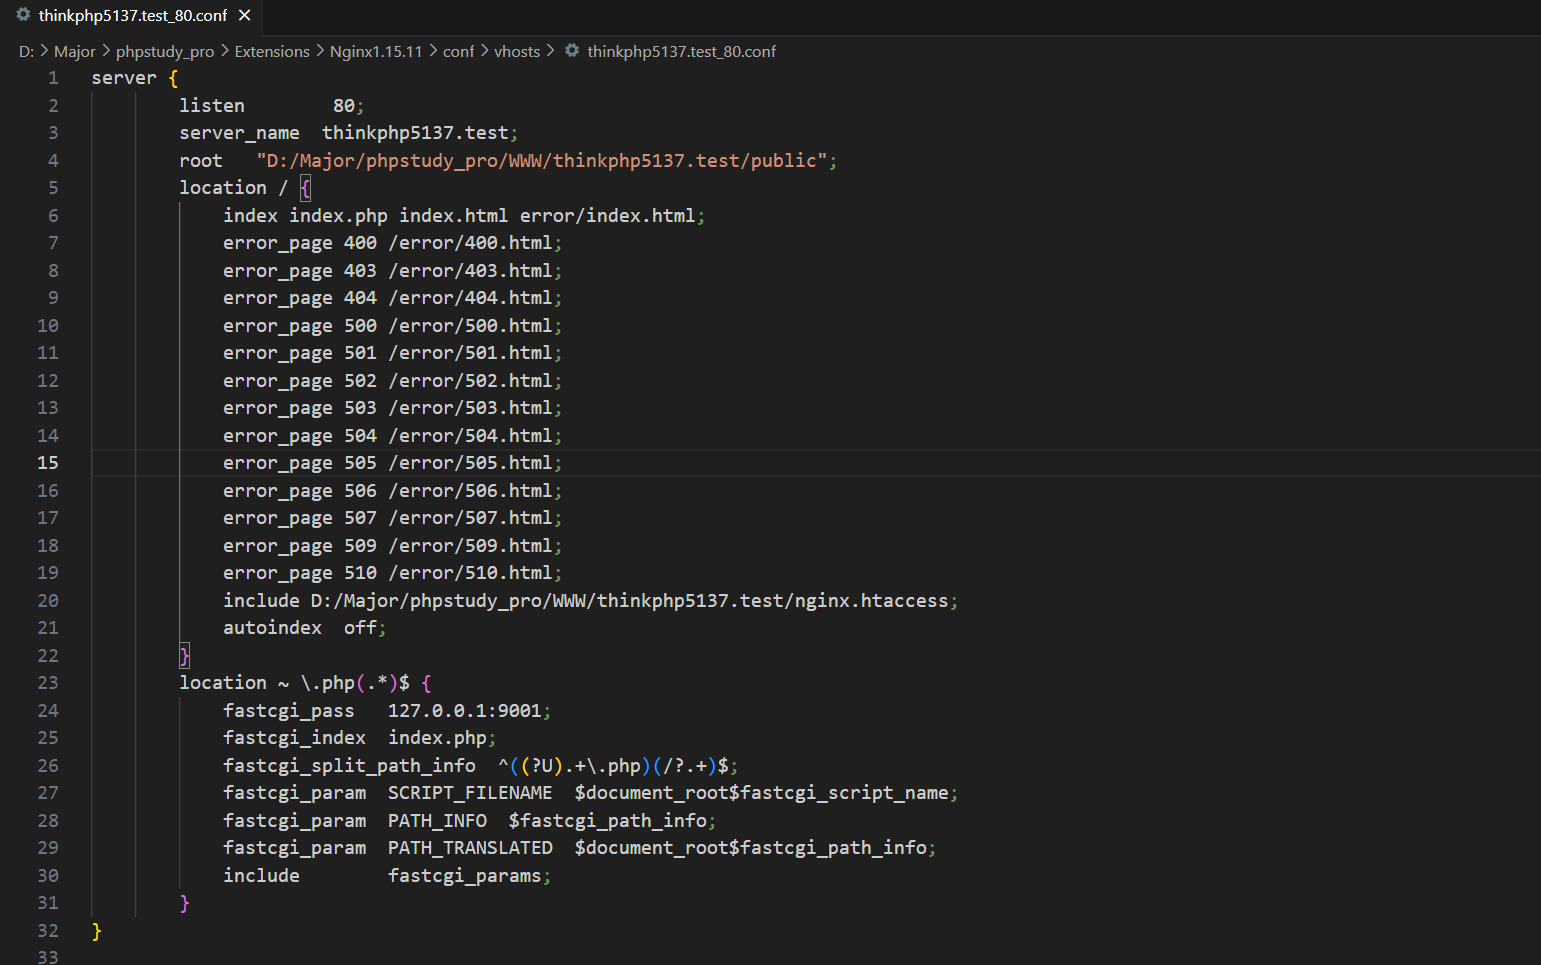Click 'error_page 507' line

392,518
